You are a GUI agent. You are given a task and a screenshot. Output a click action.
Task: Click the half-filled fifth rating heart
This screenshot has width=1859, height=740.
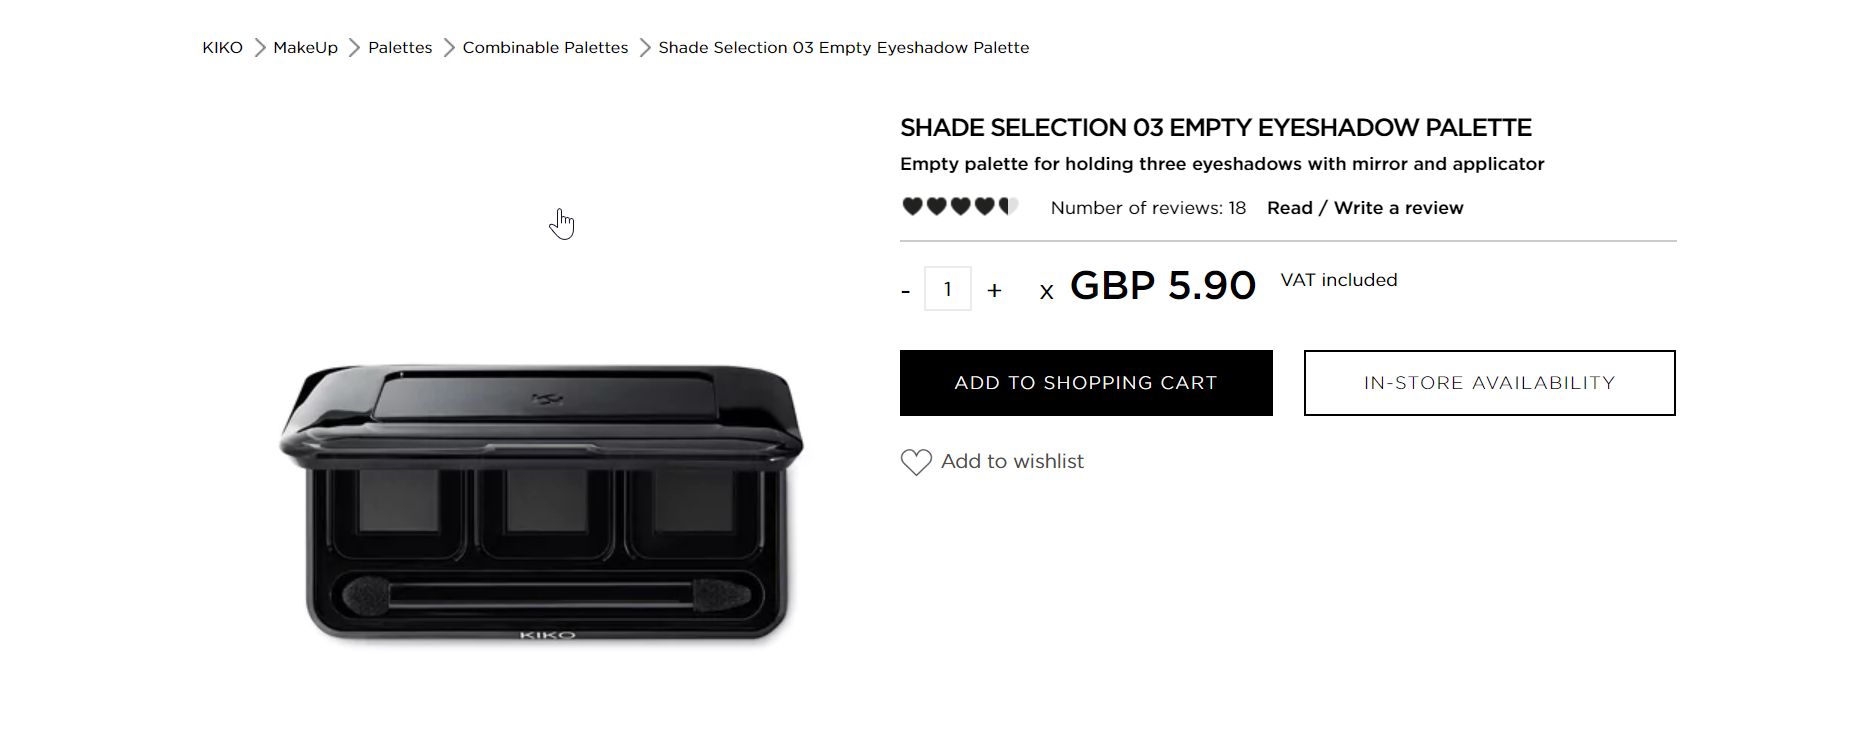(1008, 207)
